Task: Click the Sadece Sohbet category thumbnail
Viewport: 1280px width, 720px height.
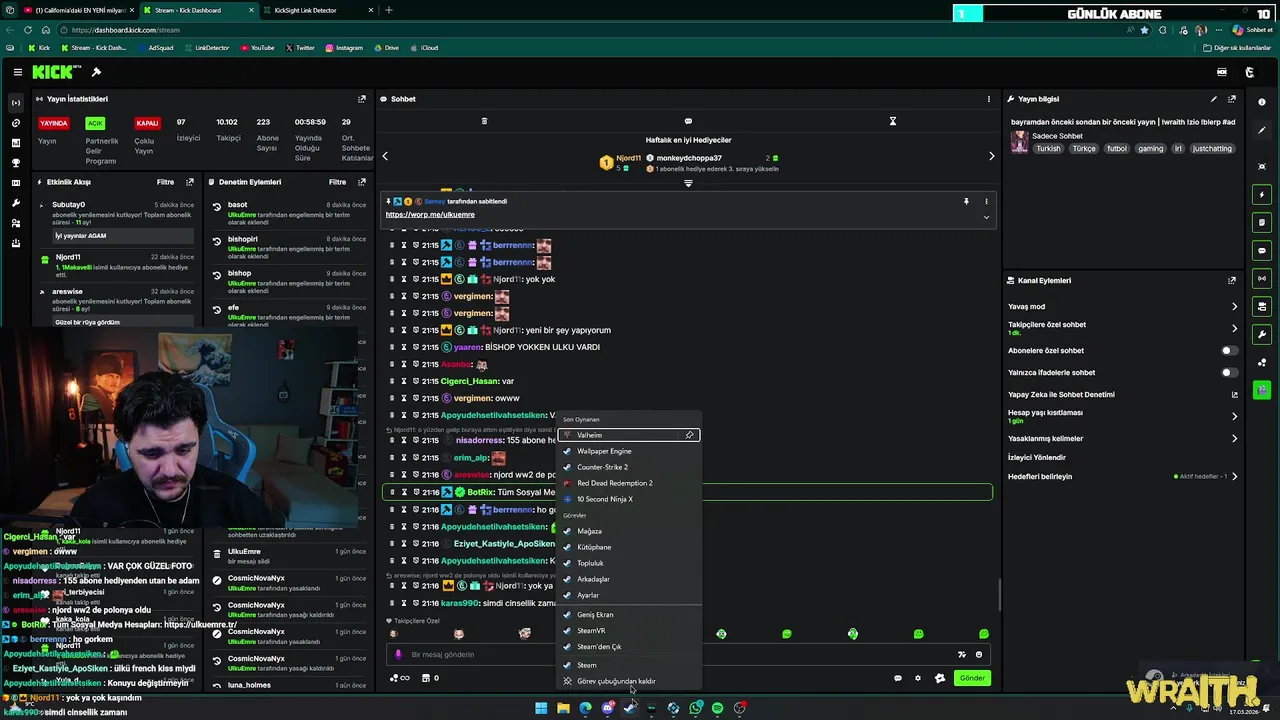Action: coord(1019,142)
